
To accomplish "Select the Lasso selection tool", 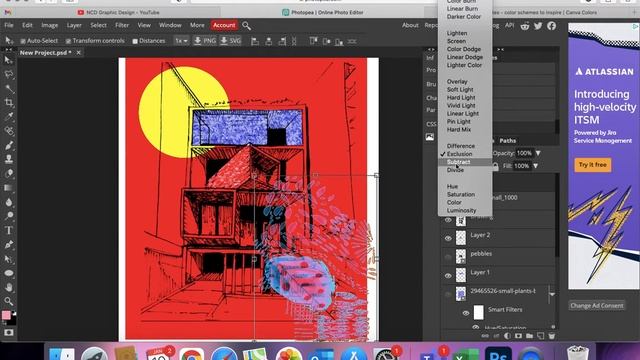I will tap(9, 74).
